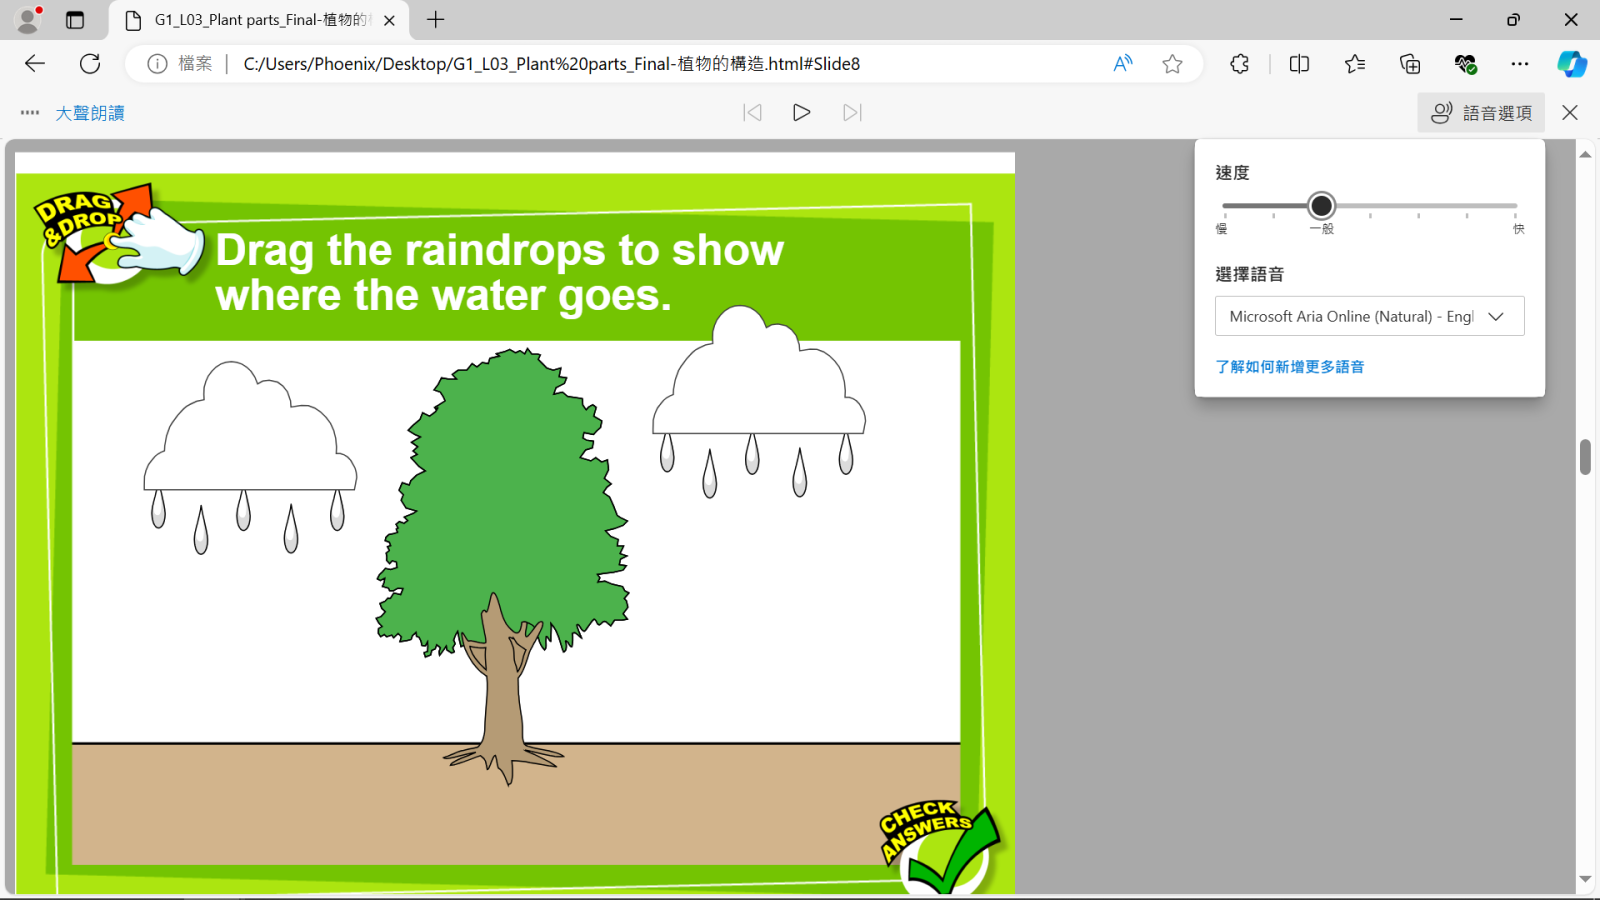This screenshot has width=1600, height=900.
Task: Toggle the split screen icon
Action: 1299,64
